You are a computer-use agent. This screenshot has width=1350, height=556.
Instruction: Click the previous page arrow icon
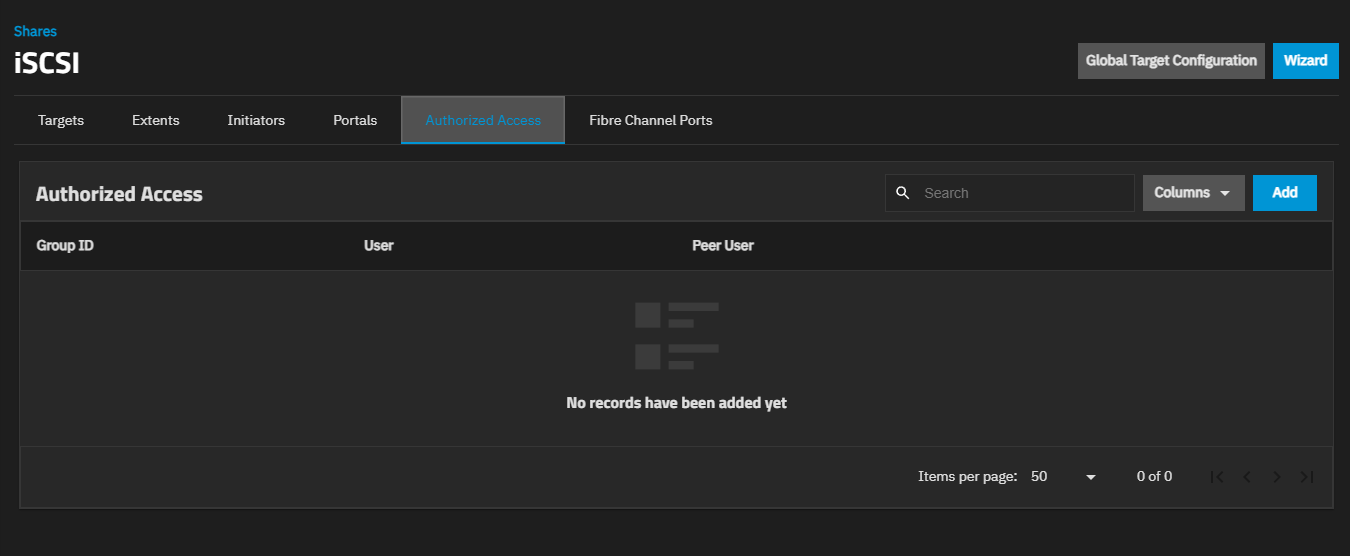click(x=1247, y=477)
